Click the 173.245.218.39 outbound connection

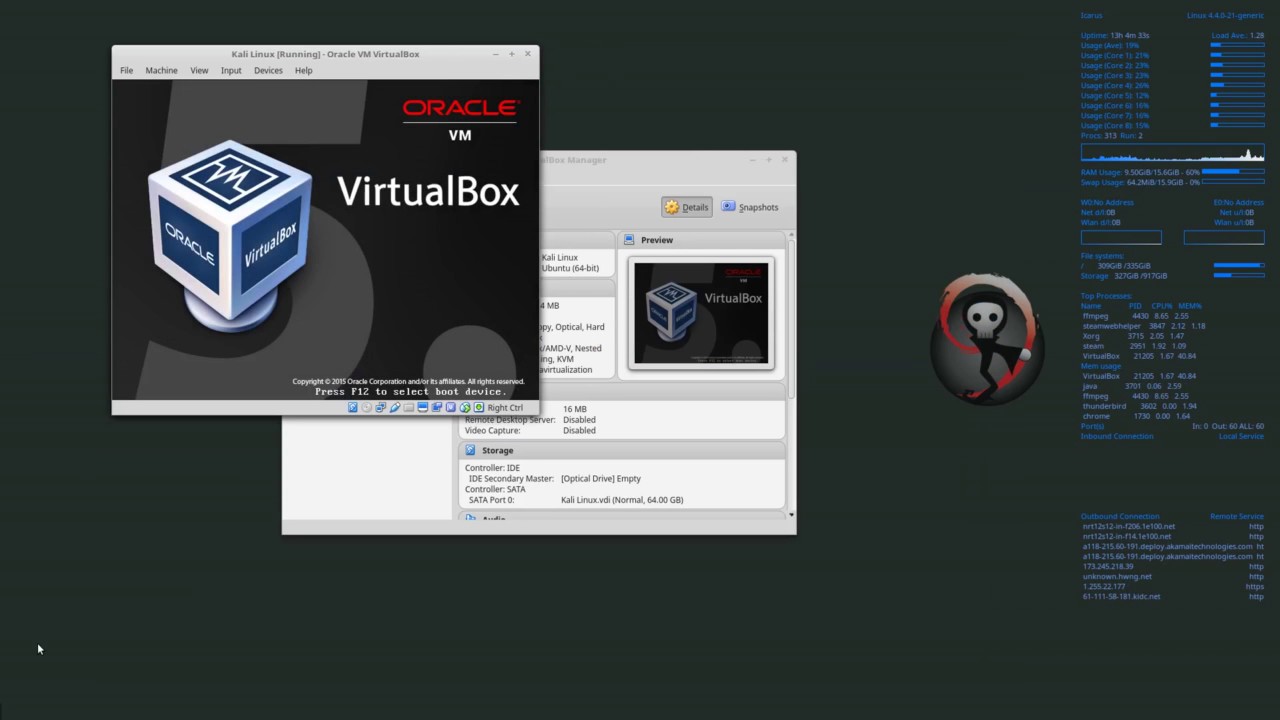tap(1110, 566)
